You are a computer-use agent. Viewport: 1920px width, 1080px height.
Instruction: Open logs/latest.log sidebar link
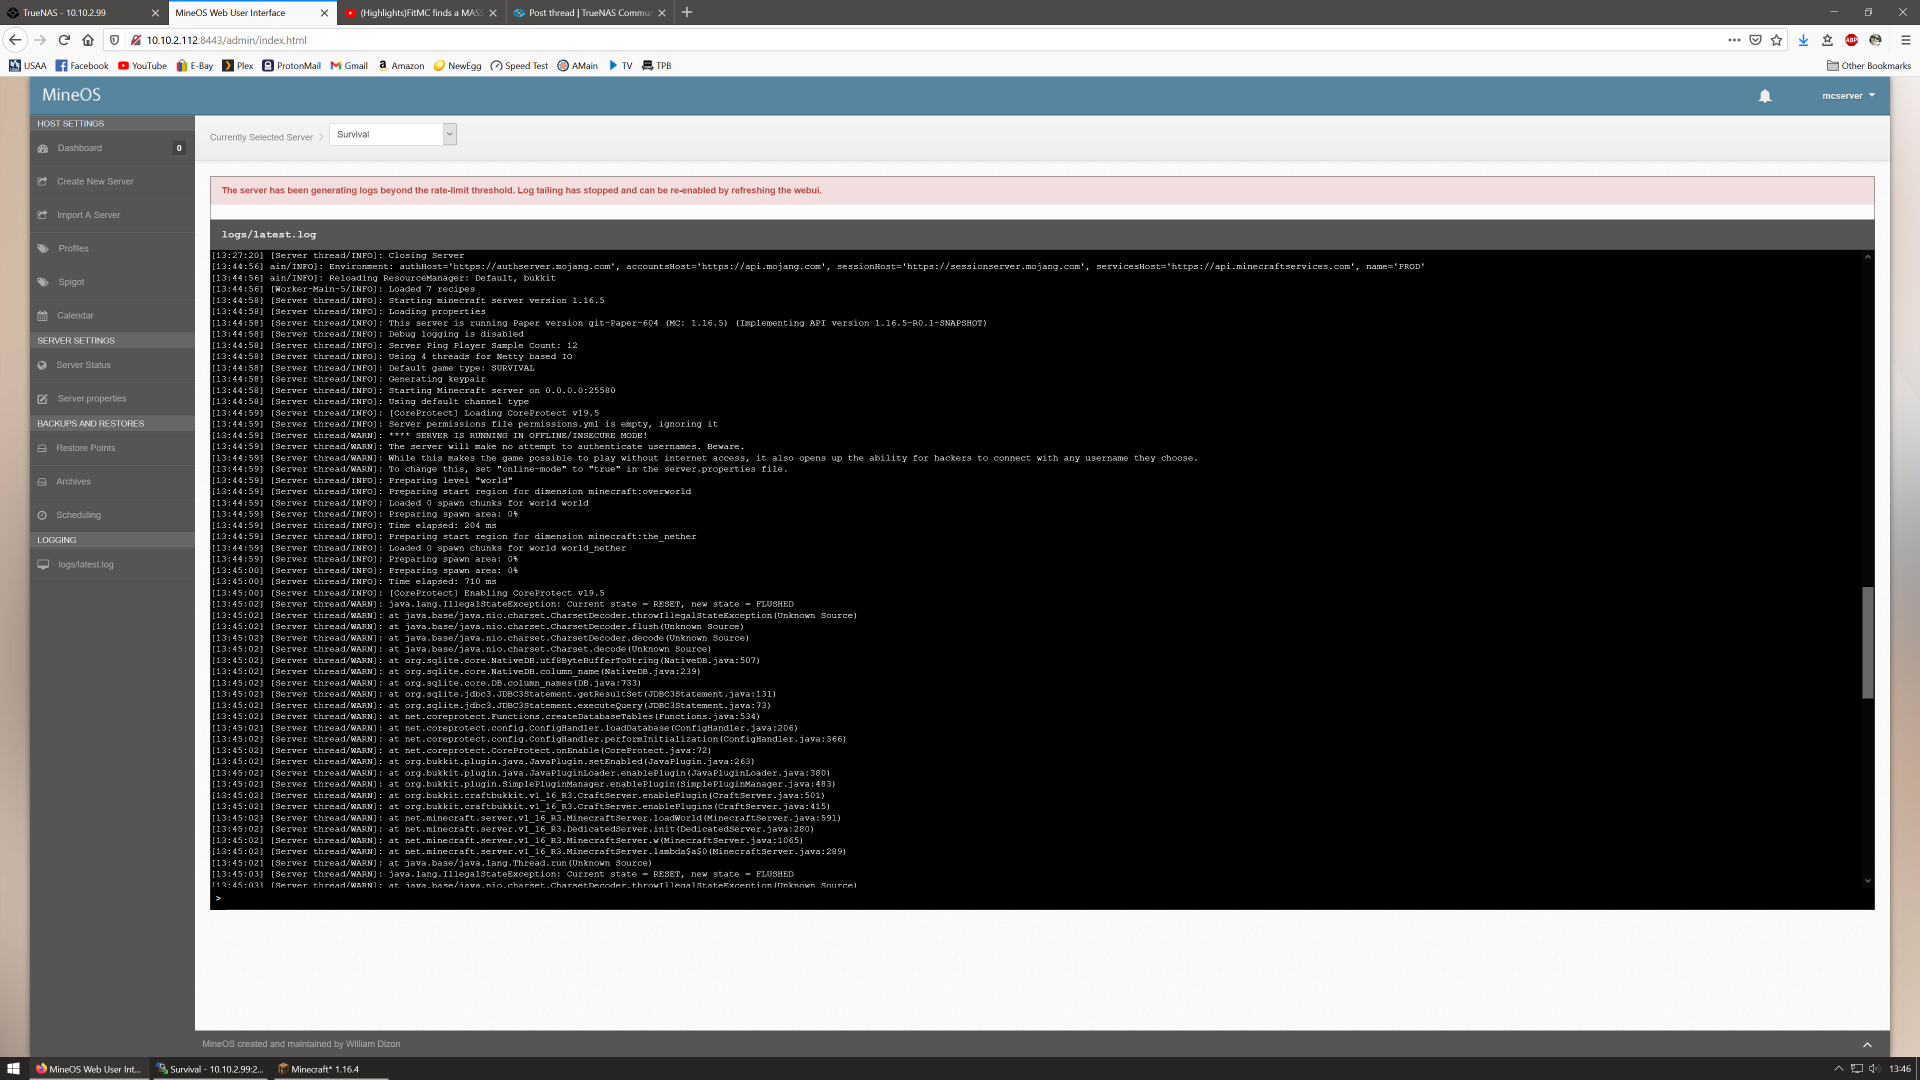(x=85, y=565)
